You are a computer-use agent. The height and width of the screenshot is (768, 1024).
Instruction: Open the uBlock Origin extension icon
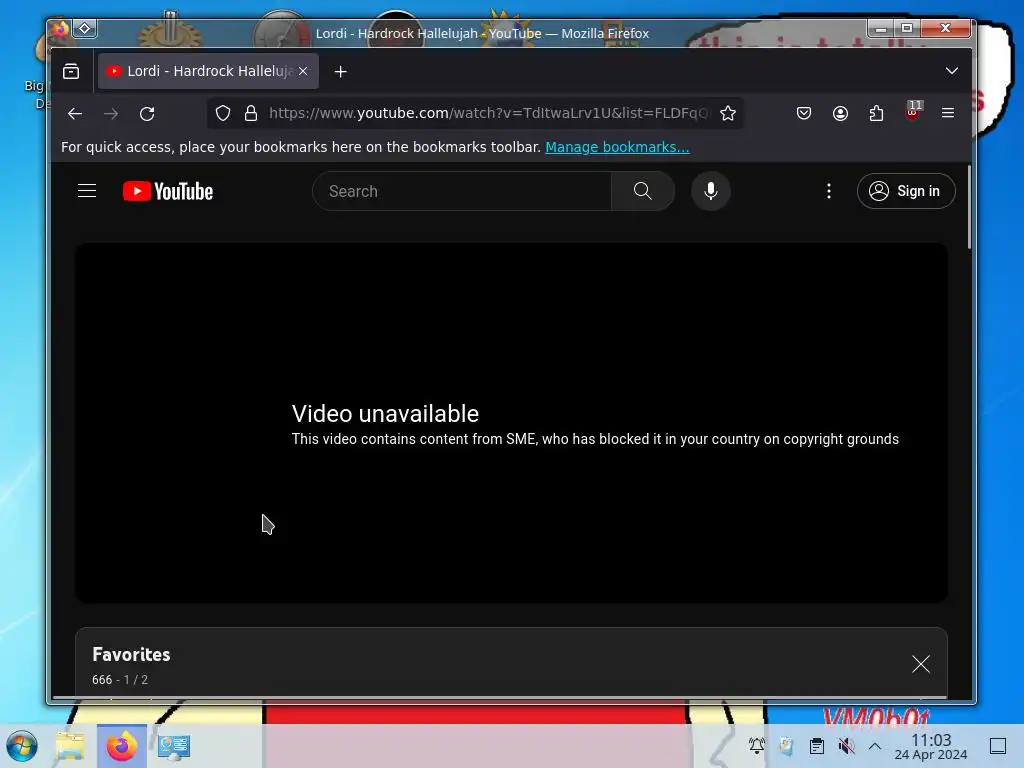coord(913,112)
